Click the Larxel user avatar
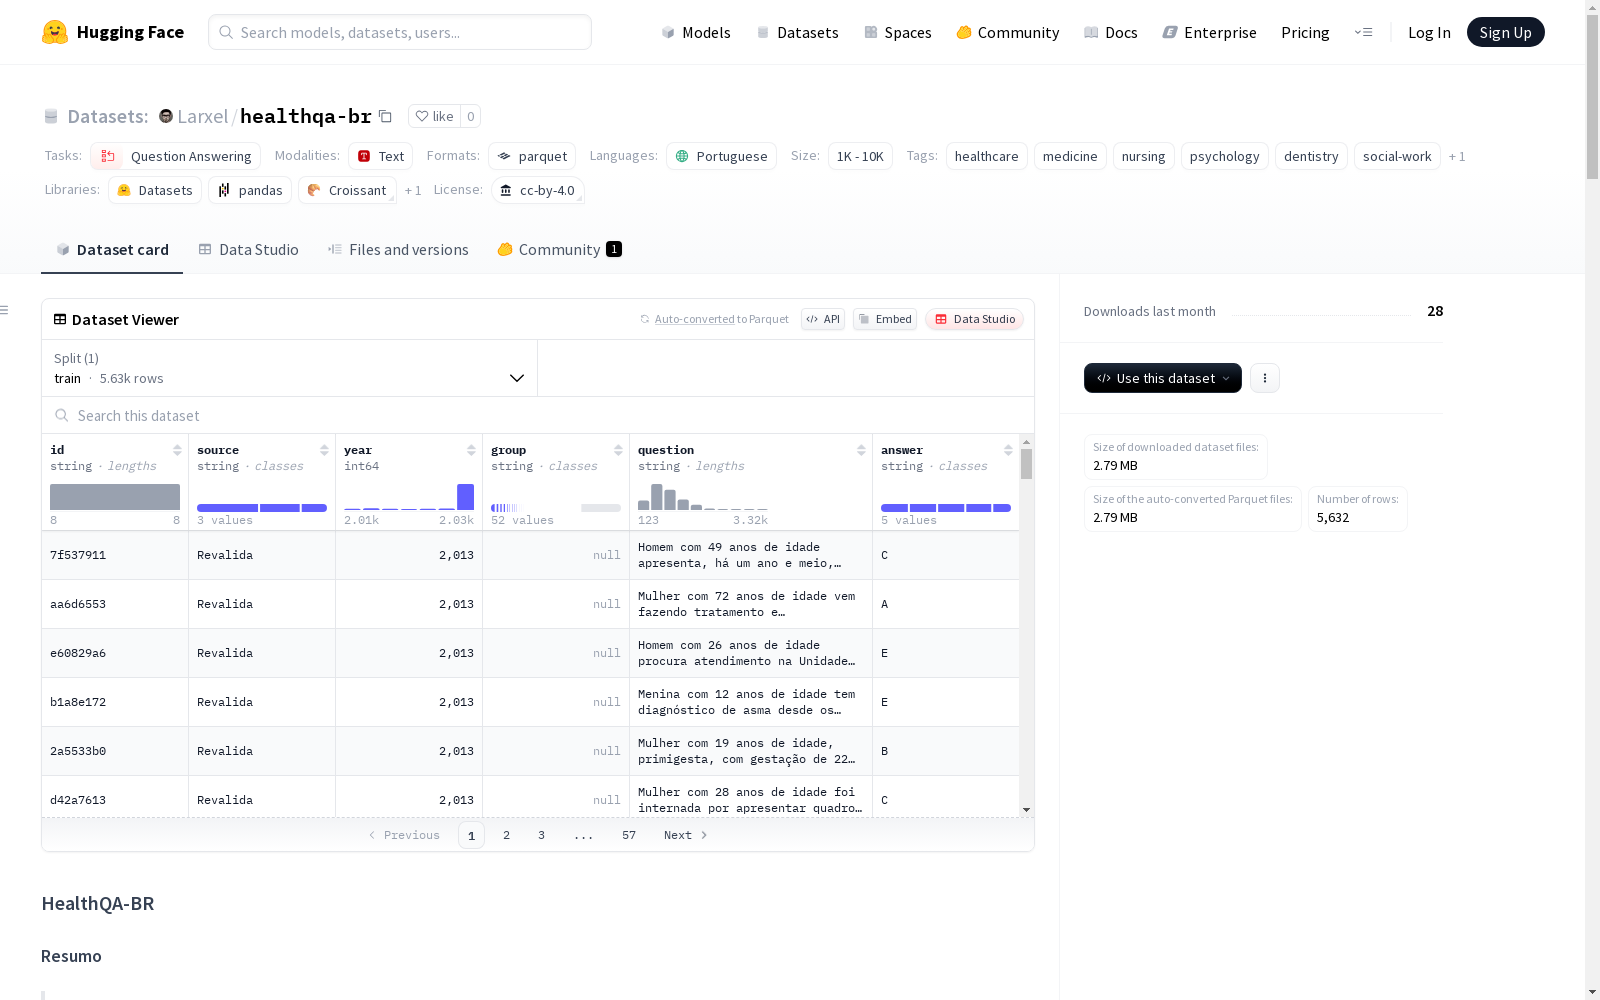Screen dimensions: 1600x1000 point(166,116)
